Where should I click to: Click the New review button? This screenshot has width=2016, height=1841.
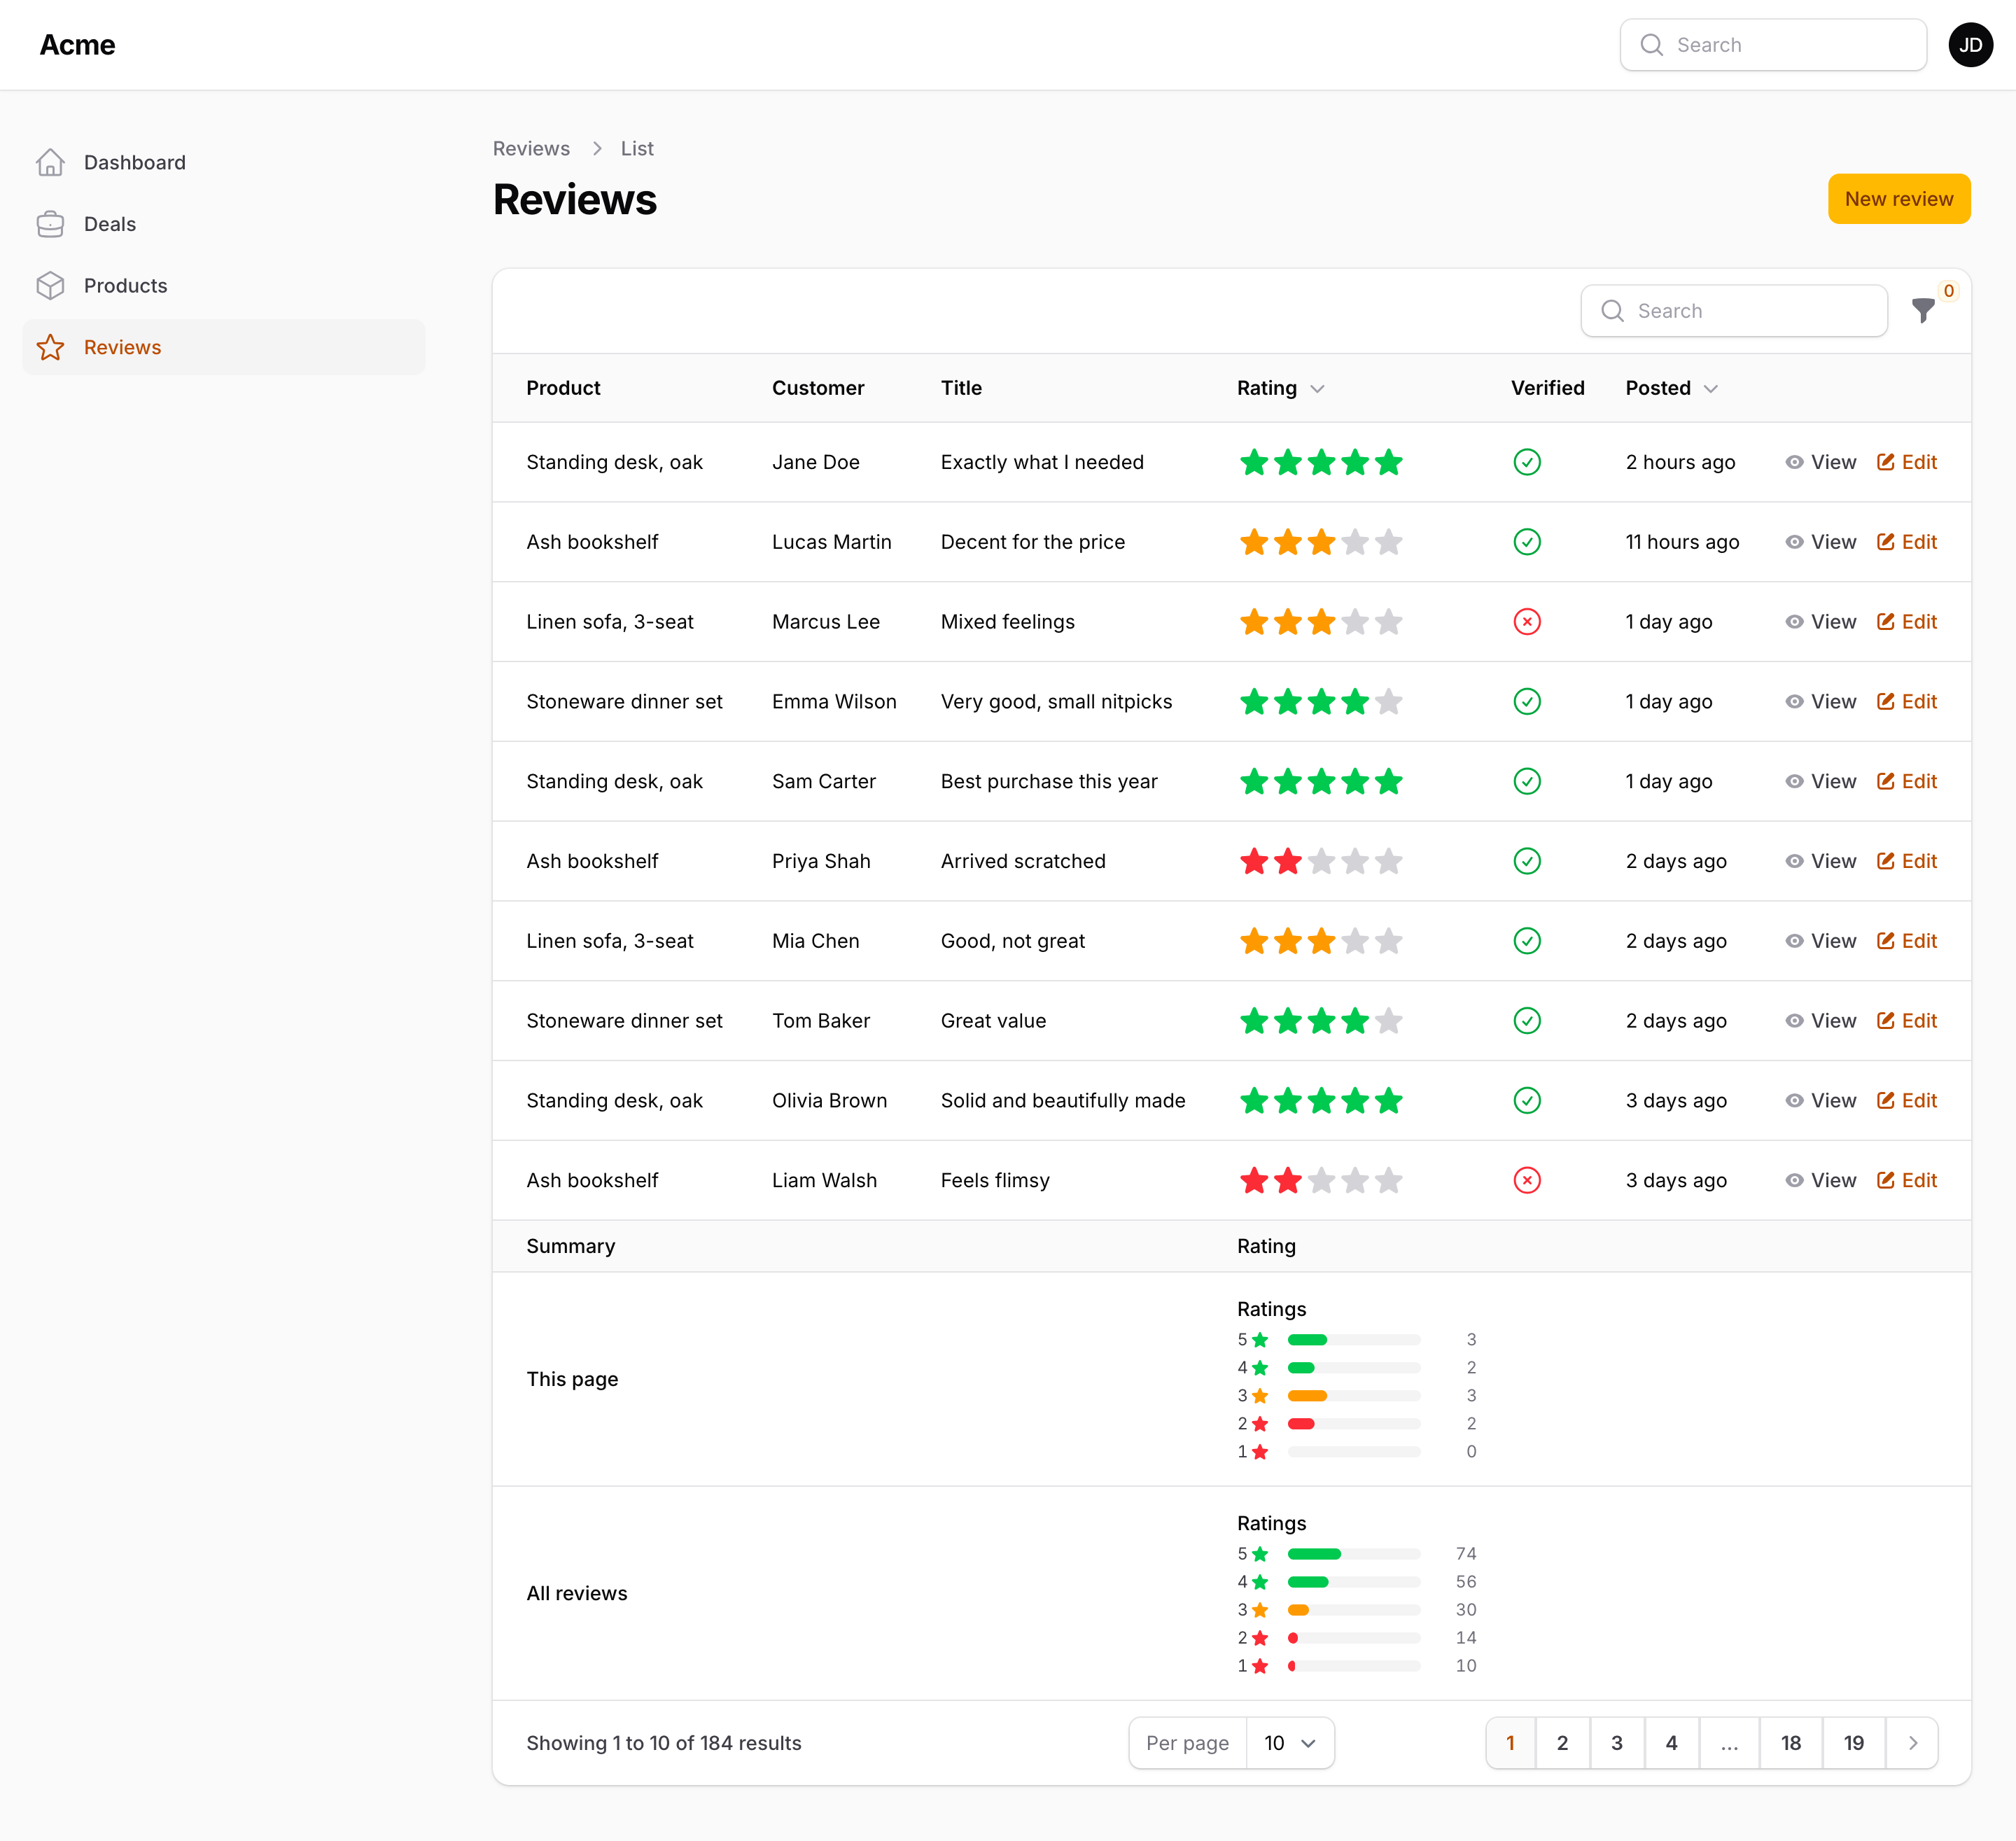click(x=1898, y=199)
